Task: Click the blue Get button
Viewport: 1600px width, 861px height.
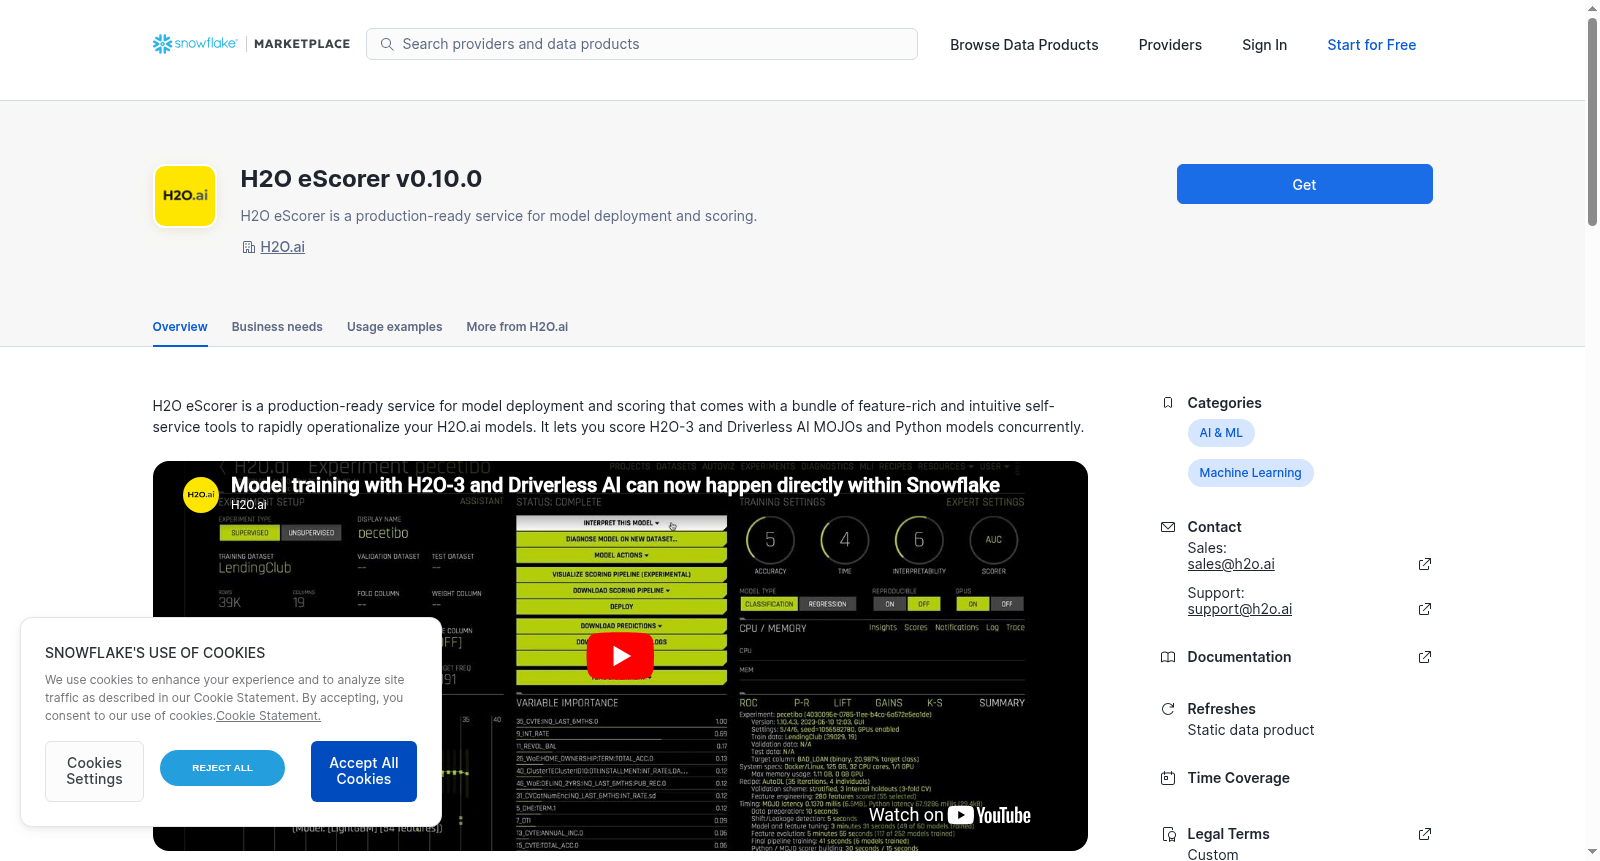Action: tap(1304, 184)
